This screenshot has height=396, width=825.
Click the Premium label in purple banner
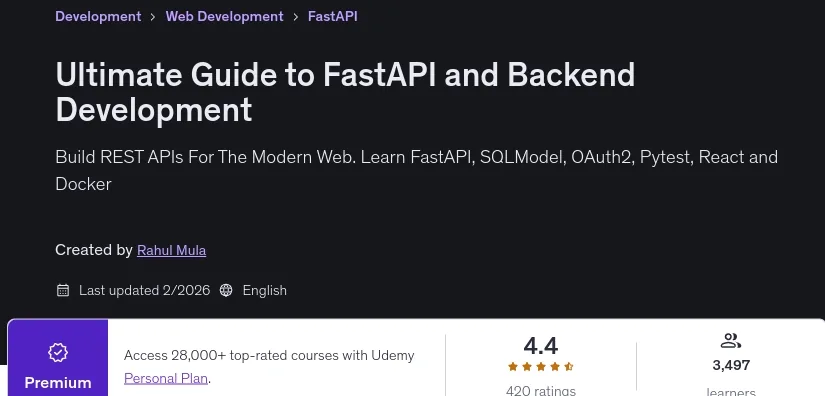point(58,383)
